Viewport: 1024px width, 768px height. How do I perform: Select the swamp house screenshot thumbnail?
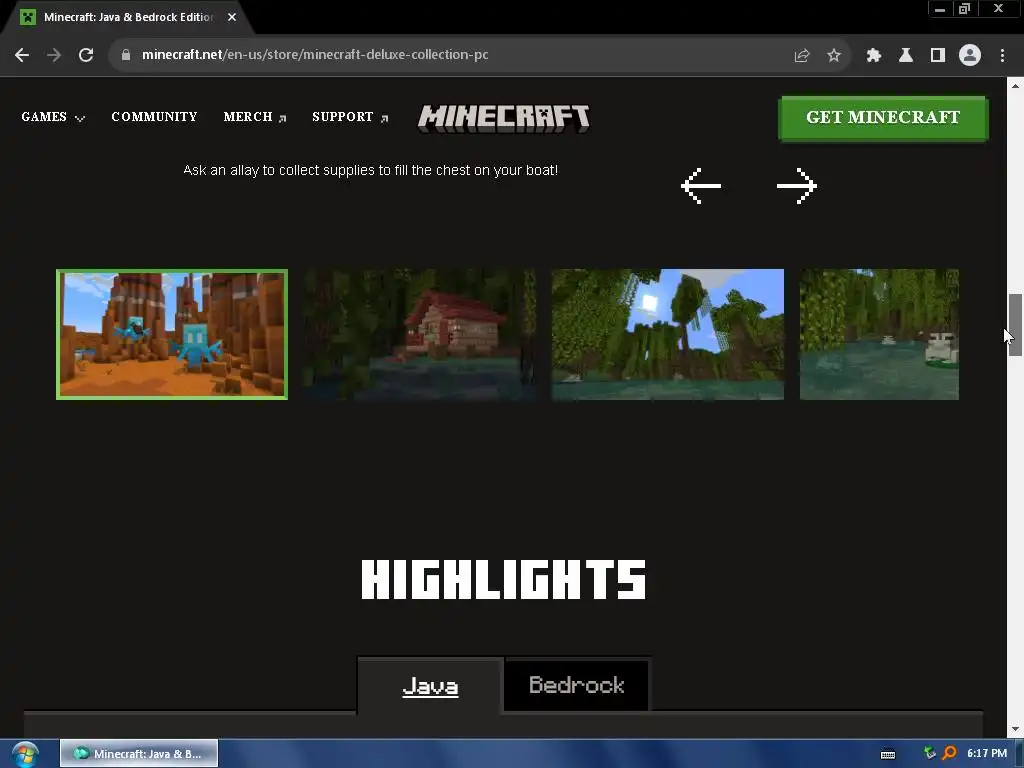(x=419, y=334)
